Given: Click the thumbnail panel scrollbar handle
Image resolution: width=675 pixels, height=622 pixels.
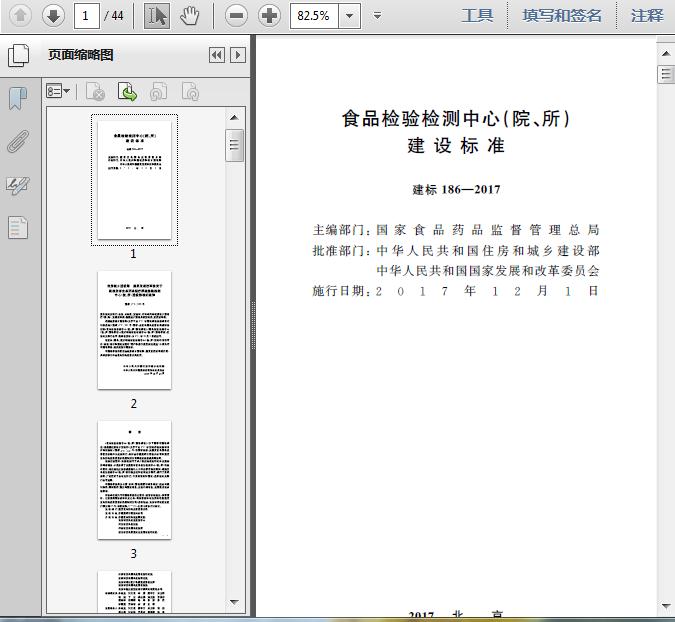Looking at the screenshot, I should point(234,145).
